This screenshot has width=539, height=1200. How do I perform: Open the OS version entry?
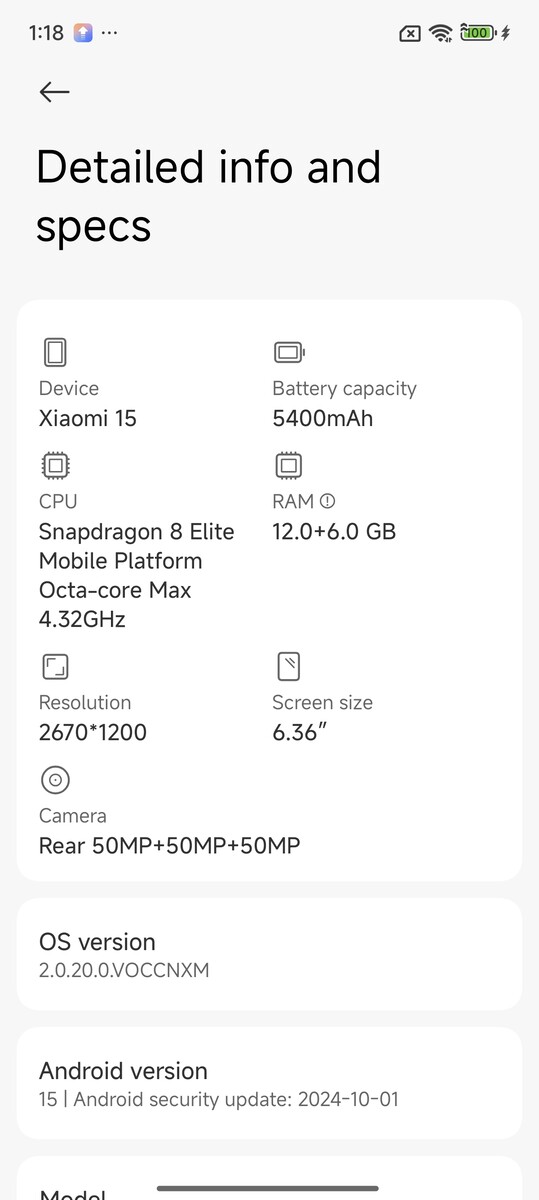[269, 954]
